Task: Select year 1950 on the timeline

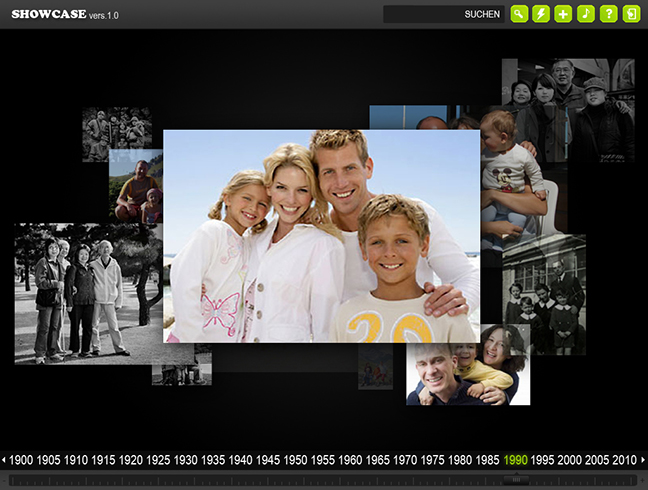Action: pyautogui.click(x=295, y=460)
